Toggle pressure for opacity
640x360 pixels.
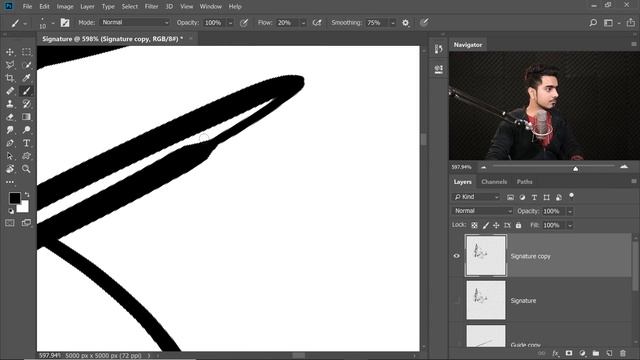(x=244, y=23)
